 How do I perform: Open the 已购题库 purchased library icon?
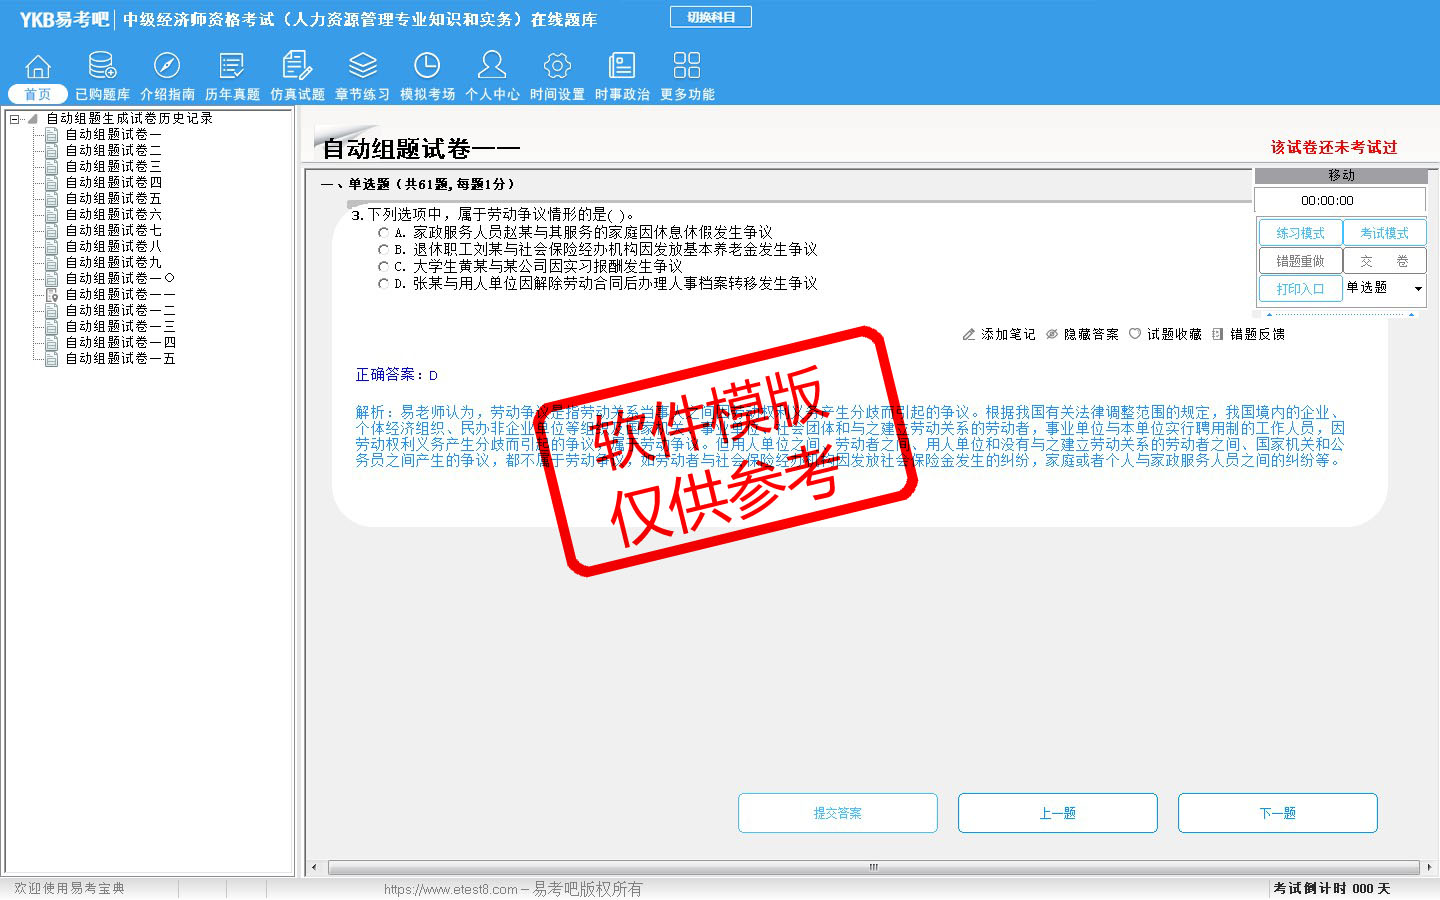tap(102, 67)
